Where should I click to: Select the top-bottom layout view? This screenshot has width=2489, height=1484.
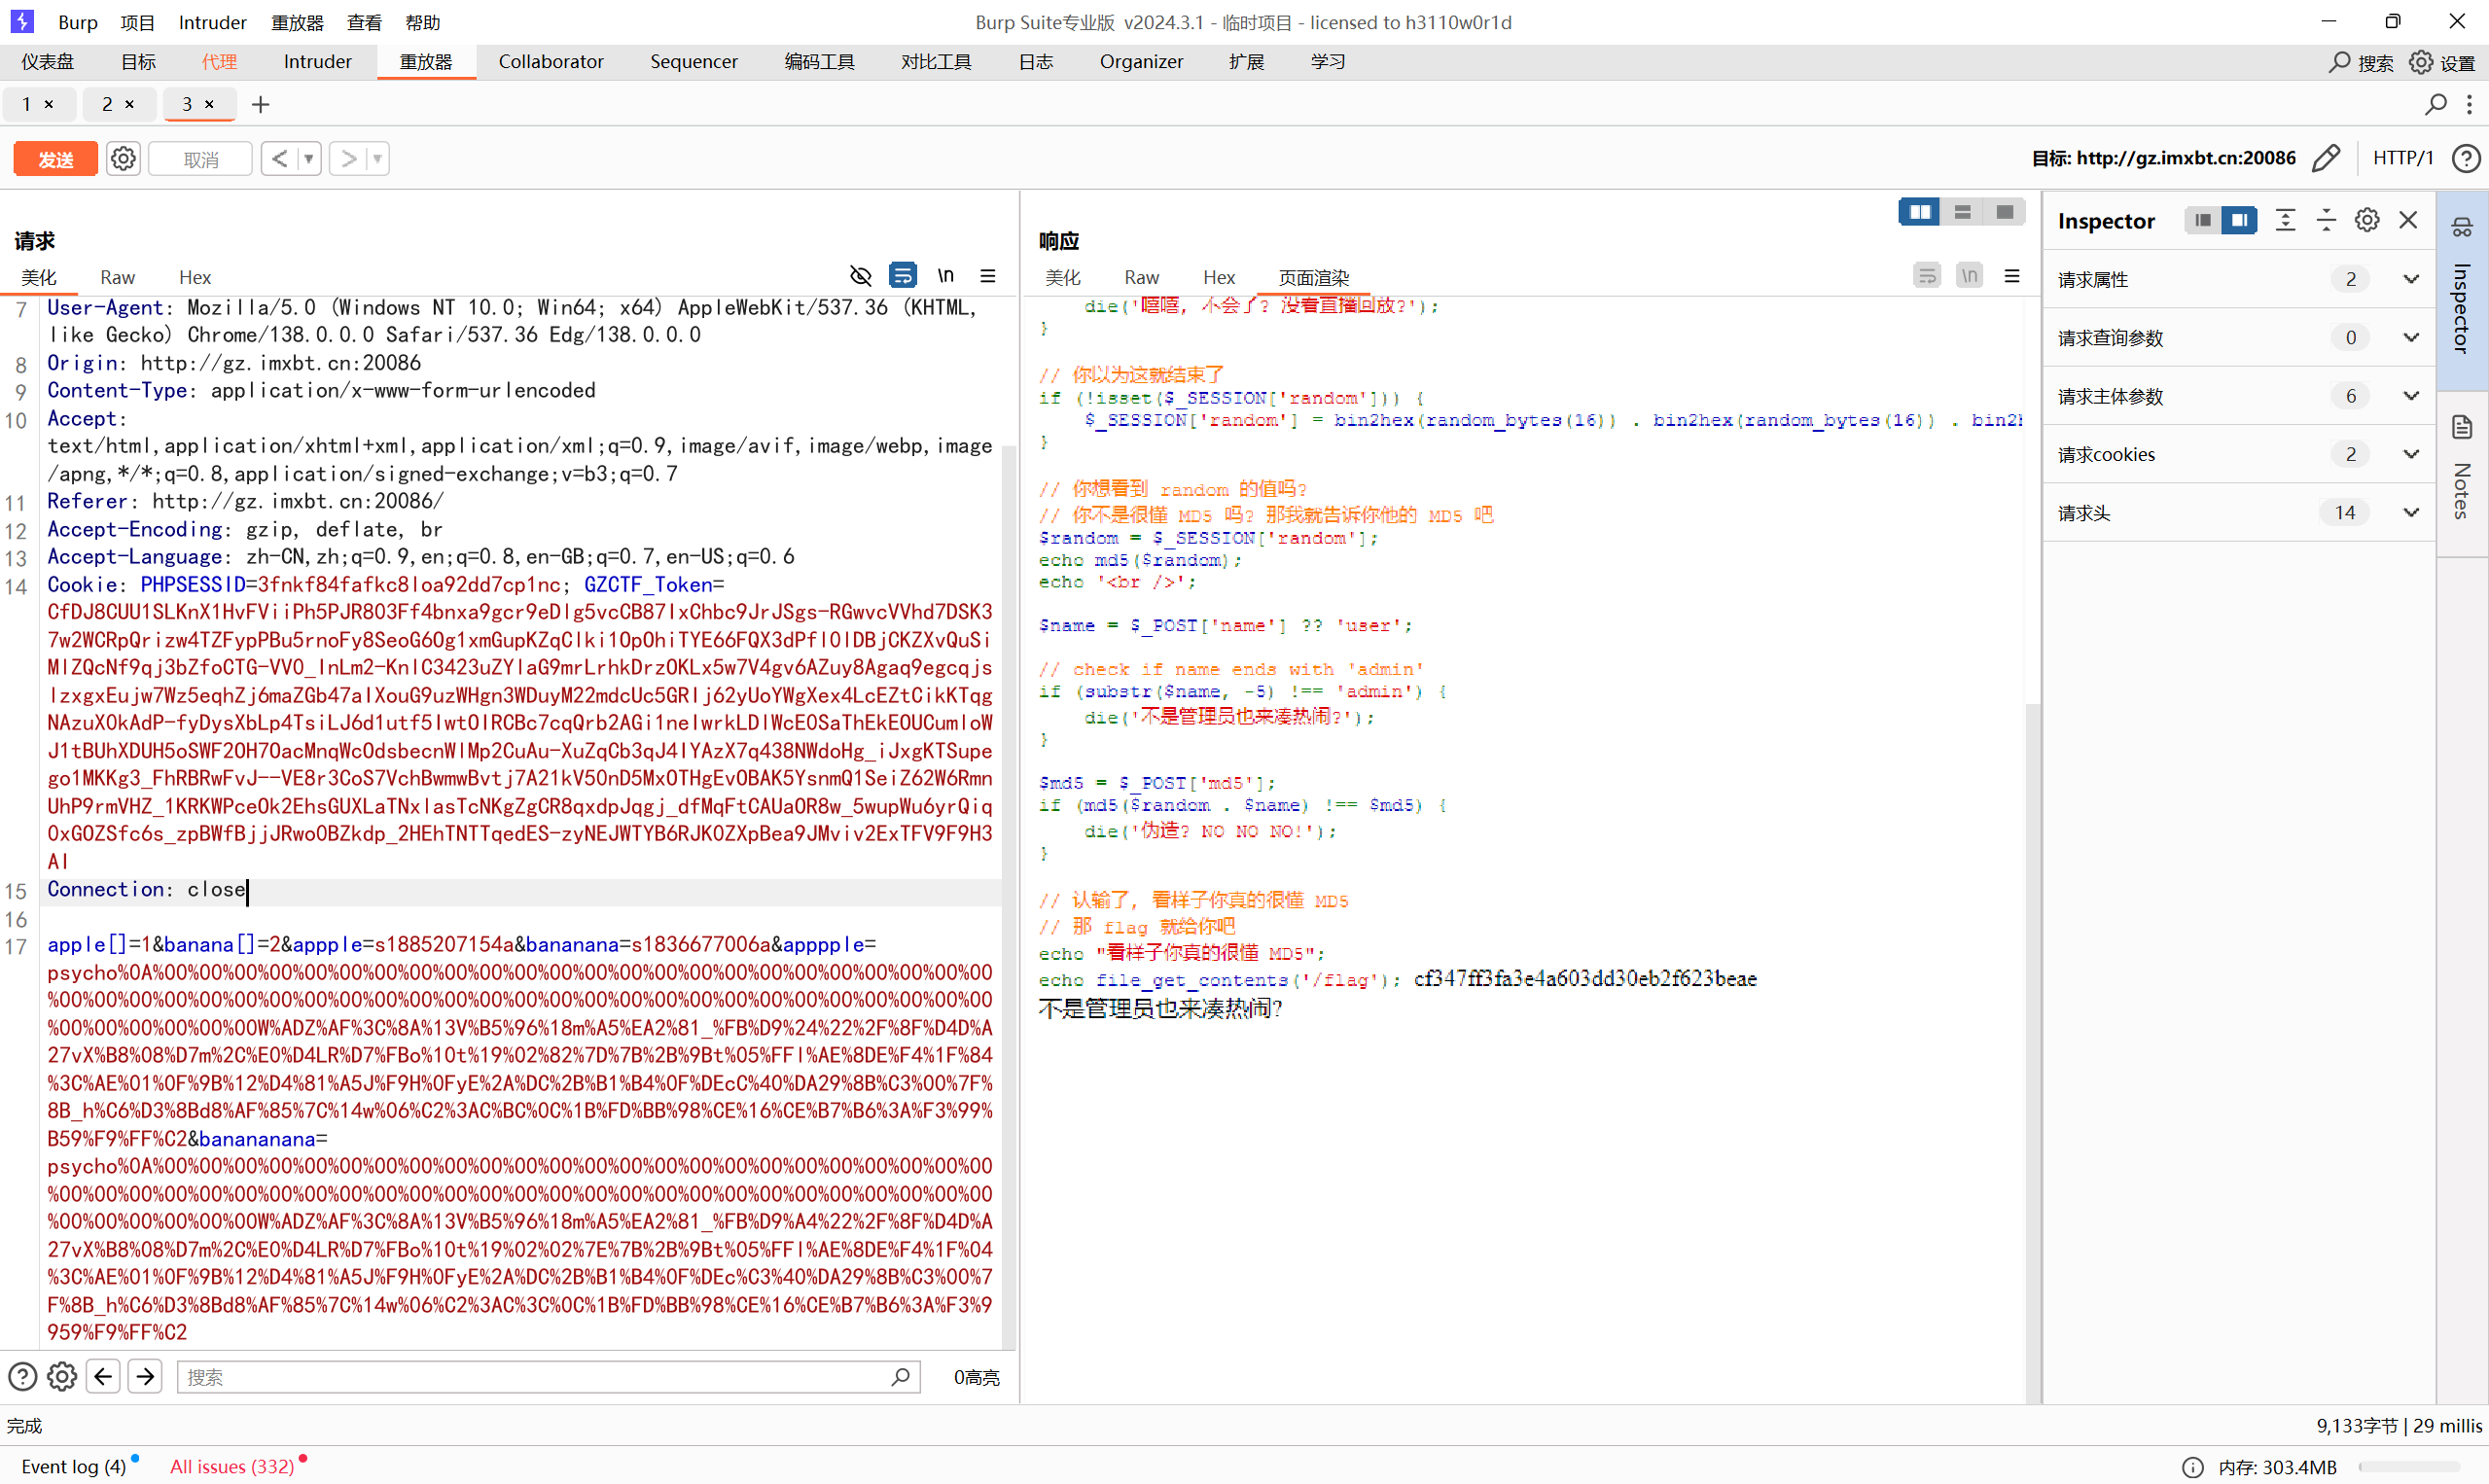tap(1962, 212)
